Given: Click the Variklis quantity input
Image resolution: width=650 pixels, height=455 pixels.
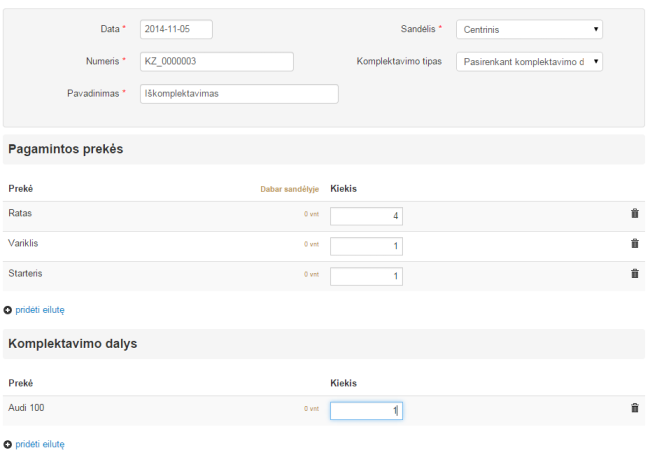Looking at the screenshot, I should pos(366,246).
